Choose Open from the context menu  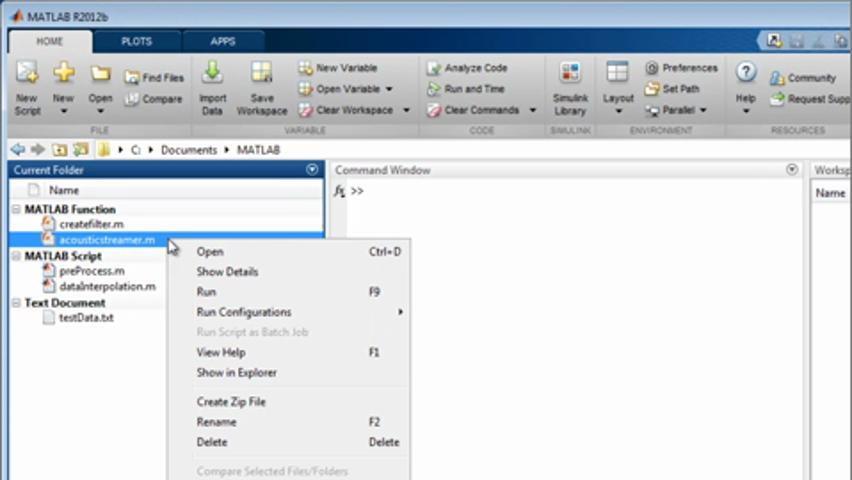[289, 252]
